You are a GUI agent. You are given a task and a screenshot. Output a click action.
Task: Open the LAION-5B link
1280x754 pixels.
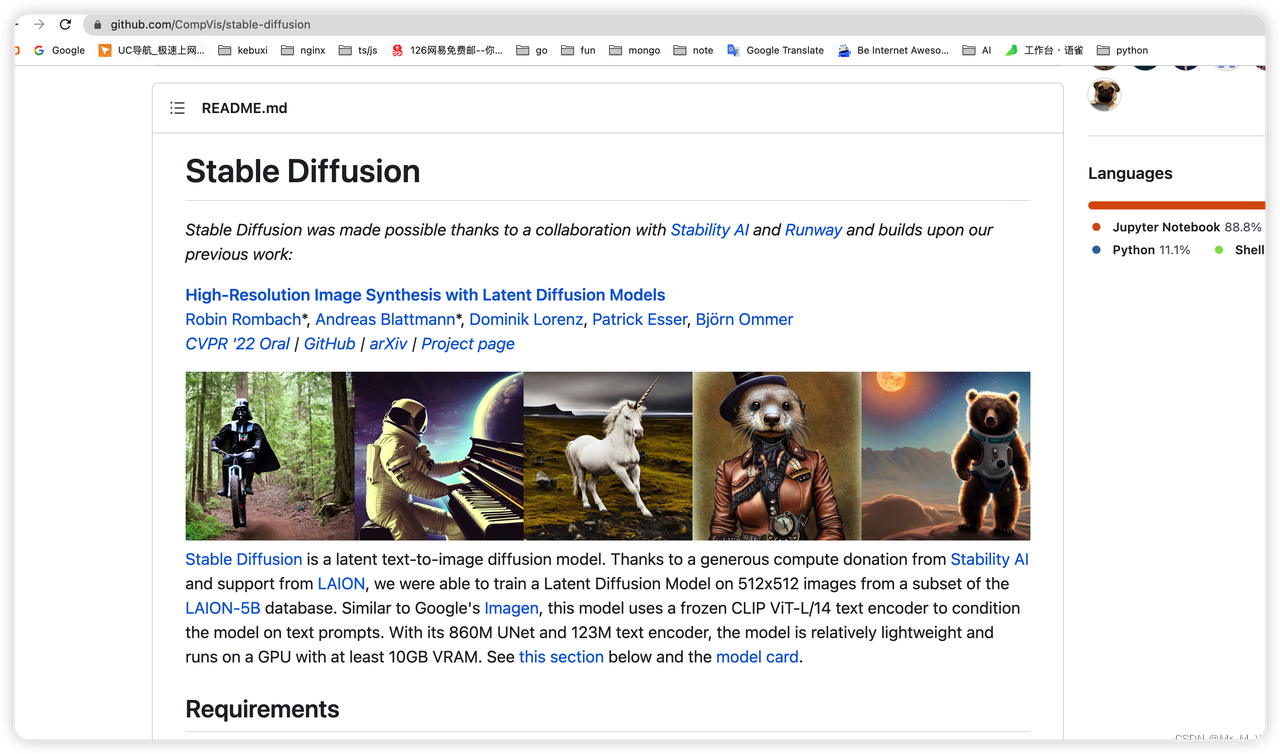[222, 608]
